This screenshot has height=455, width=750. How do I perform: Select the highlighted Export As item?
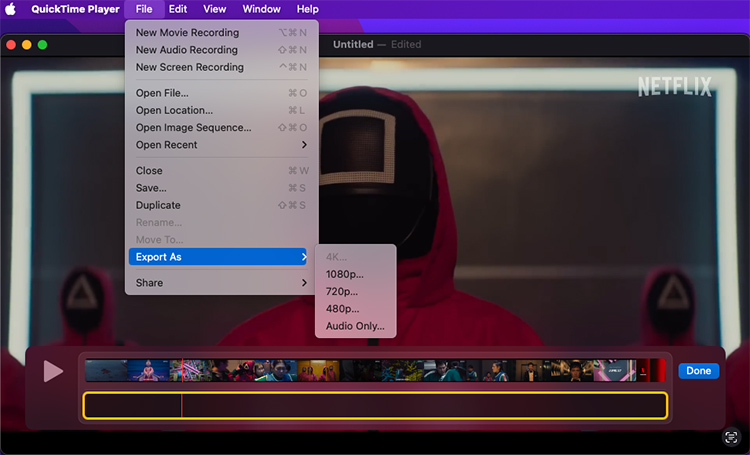coord(218,257)
